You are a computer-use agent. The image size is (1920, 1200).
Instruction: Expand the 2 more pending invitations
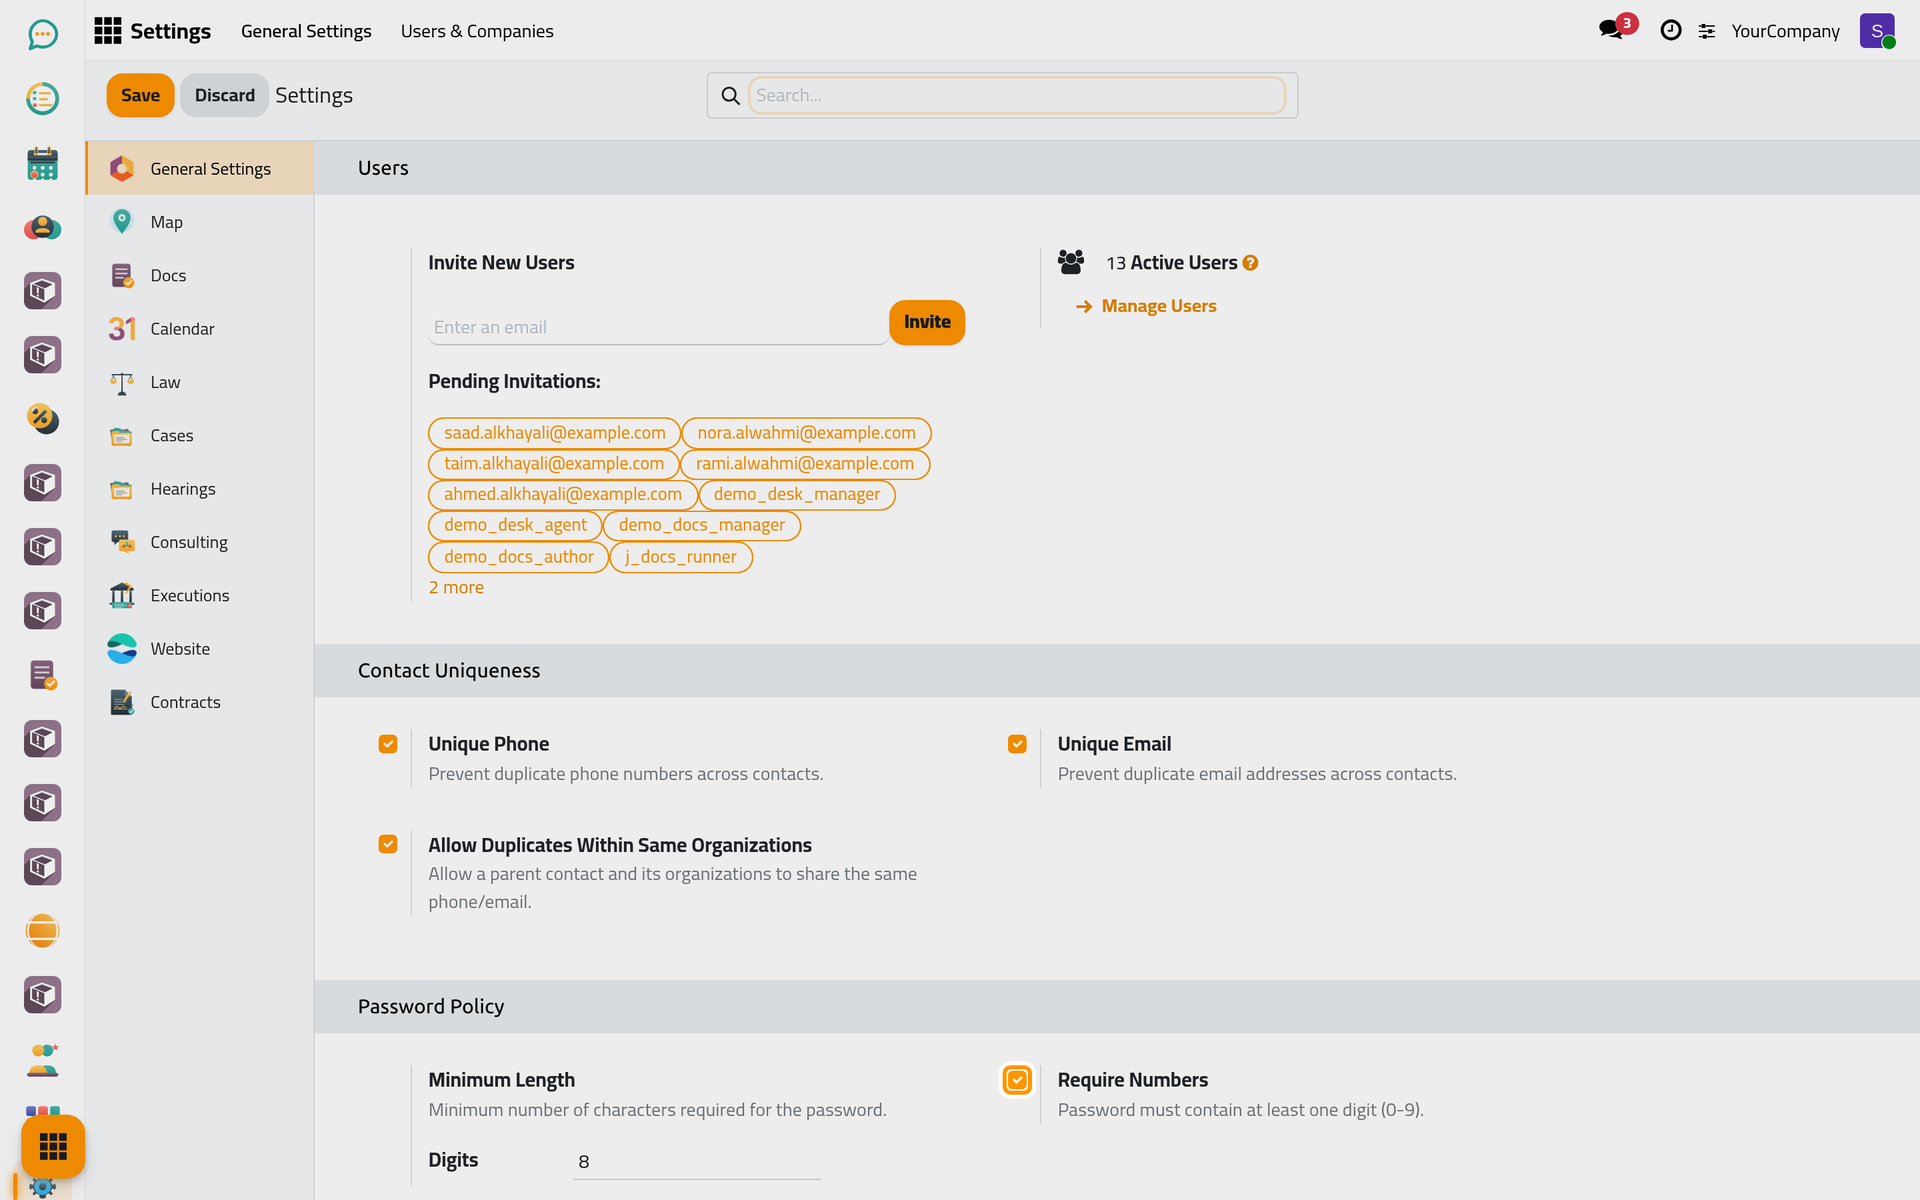pos(456,588)
